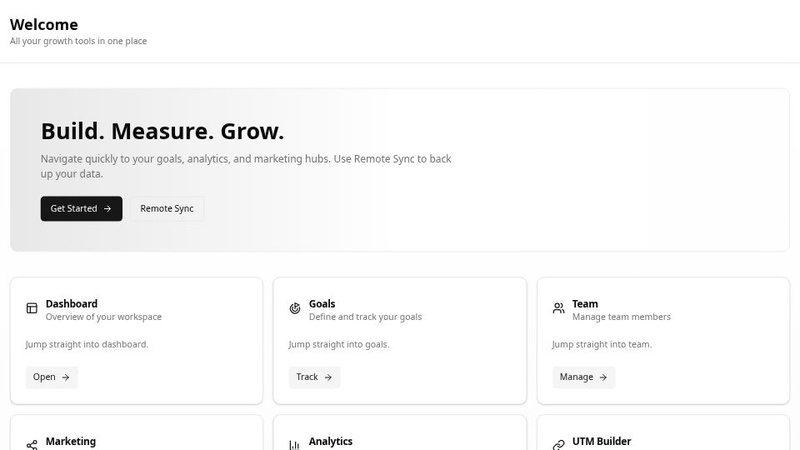The width and height of the screenshot is (800, 450).
Task: Click the arrow icon beside Manage
Action: pos(603,377)
